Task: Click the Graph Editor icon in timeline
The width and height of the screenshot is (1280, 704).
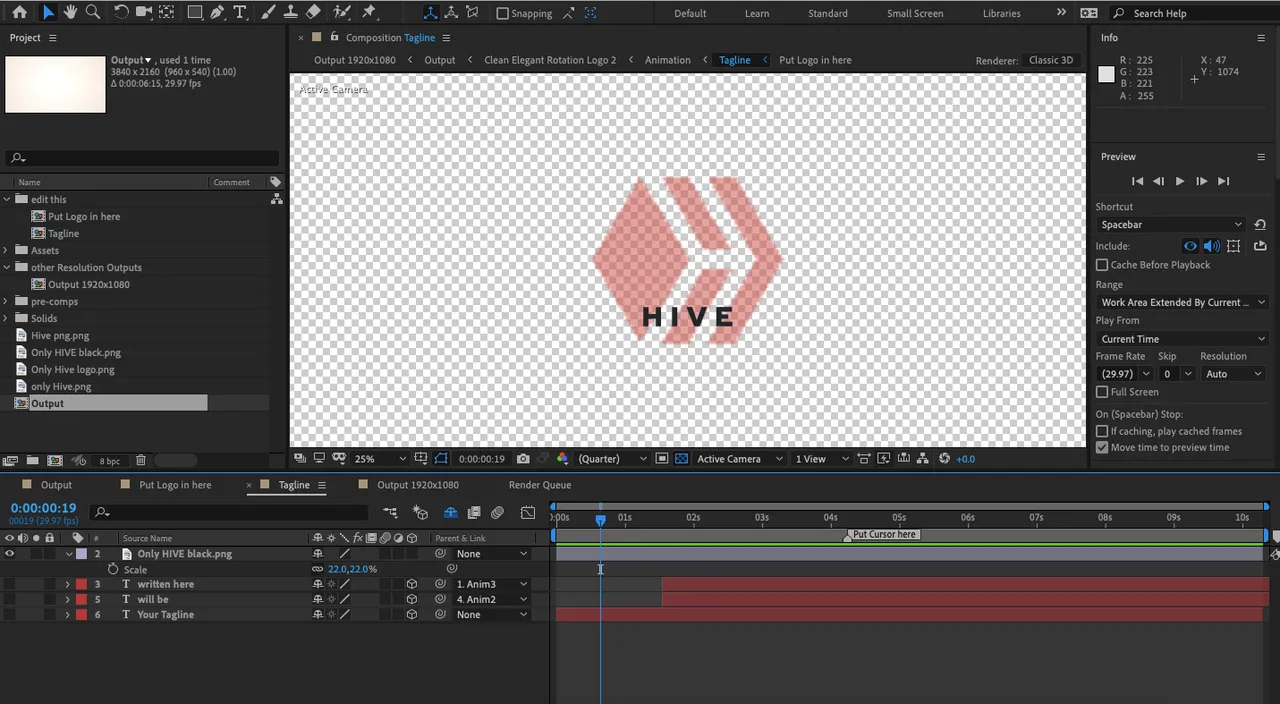Action: point(528,513)
